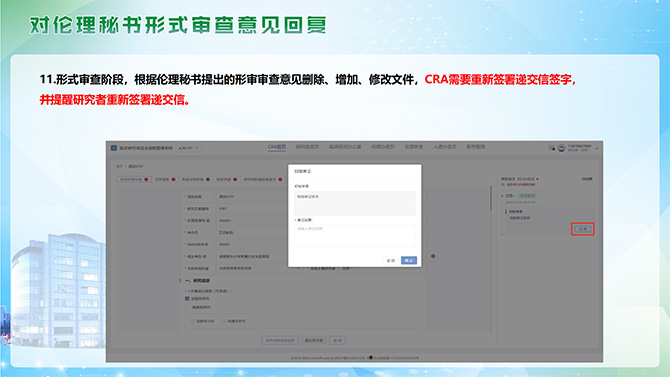Image resolution: width=670 pixels, height=377 pixels.
Task: Select the 文件清单 sub-tab
Action: [165, 180]
